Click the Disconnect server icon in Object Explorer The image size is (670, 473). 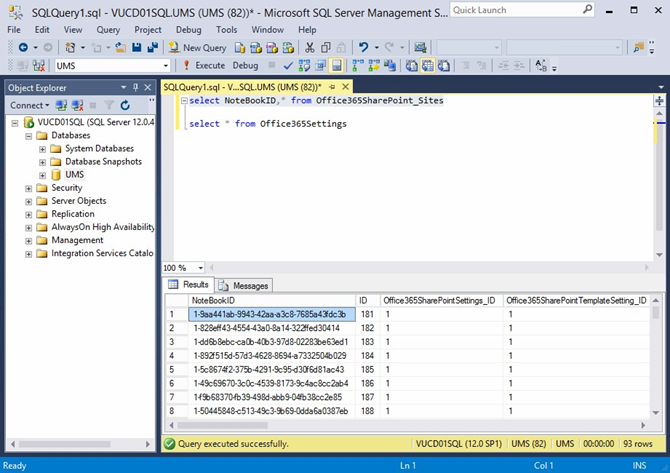coord(76,105)
